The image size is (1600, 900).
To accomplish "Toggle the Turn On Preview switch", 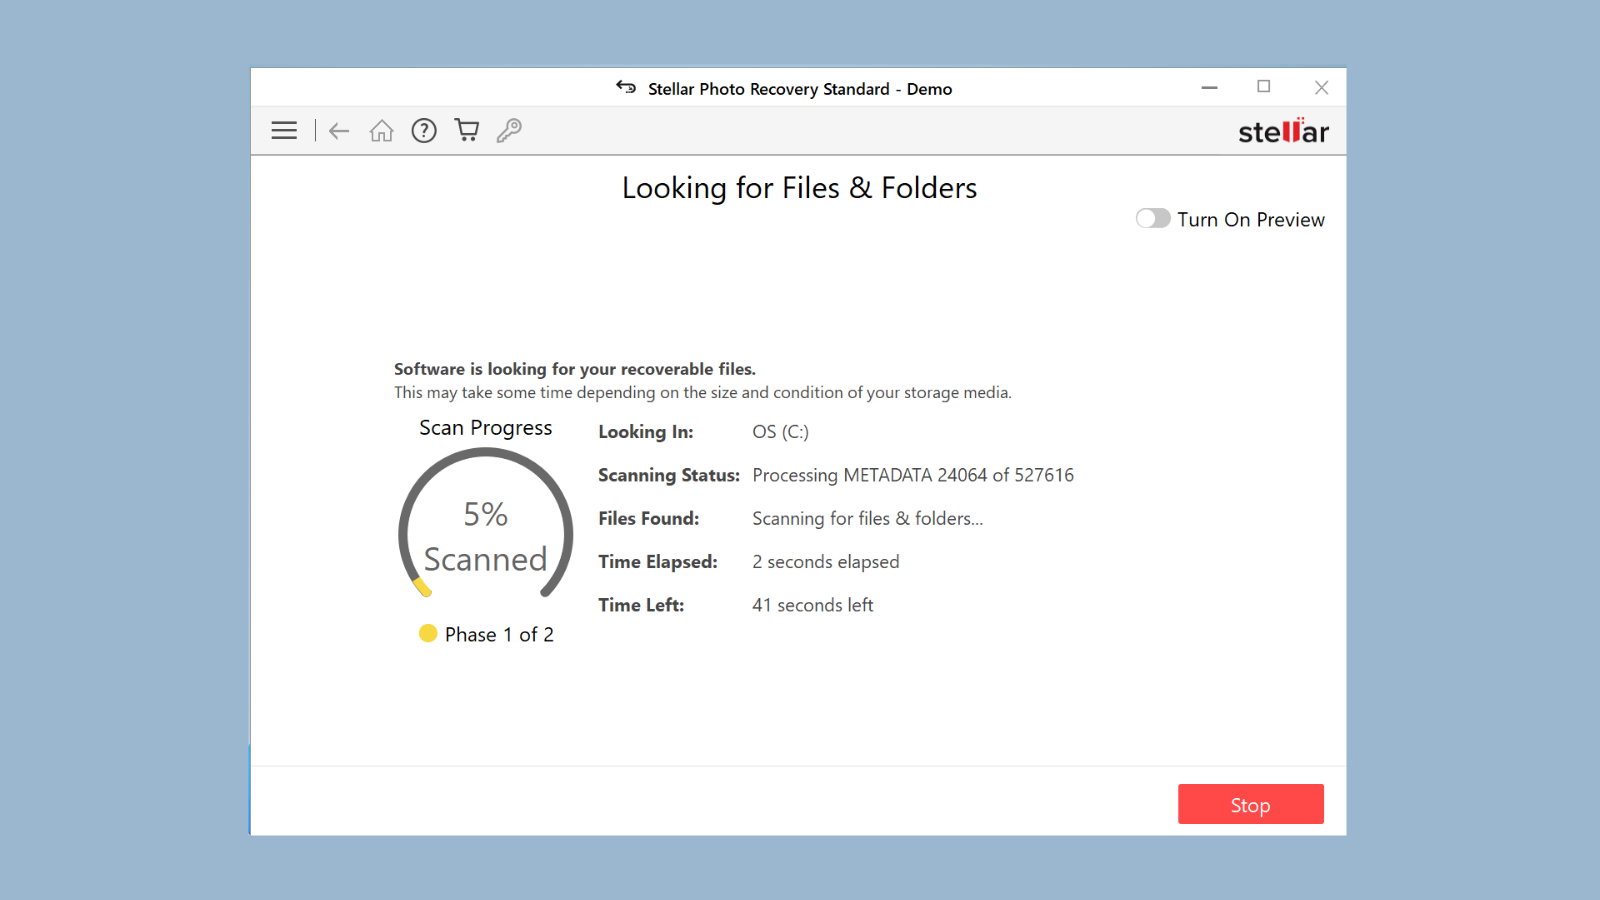I will coord(1153,218).
